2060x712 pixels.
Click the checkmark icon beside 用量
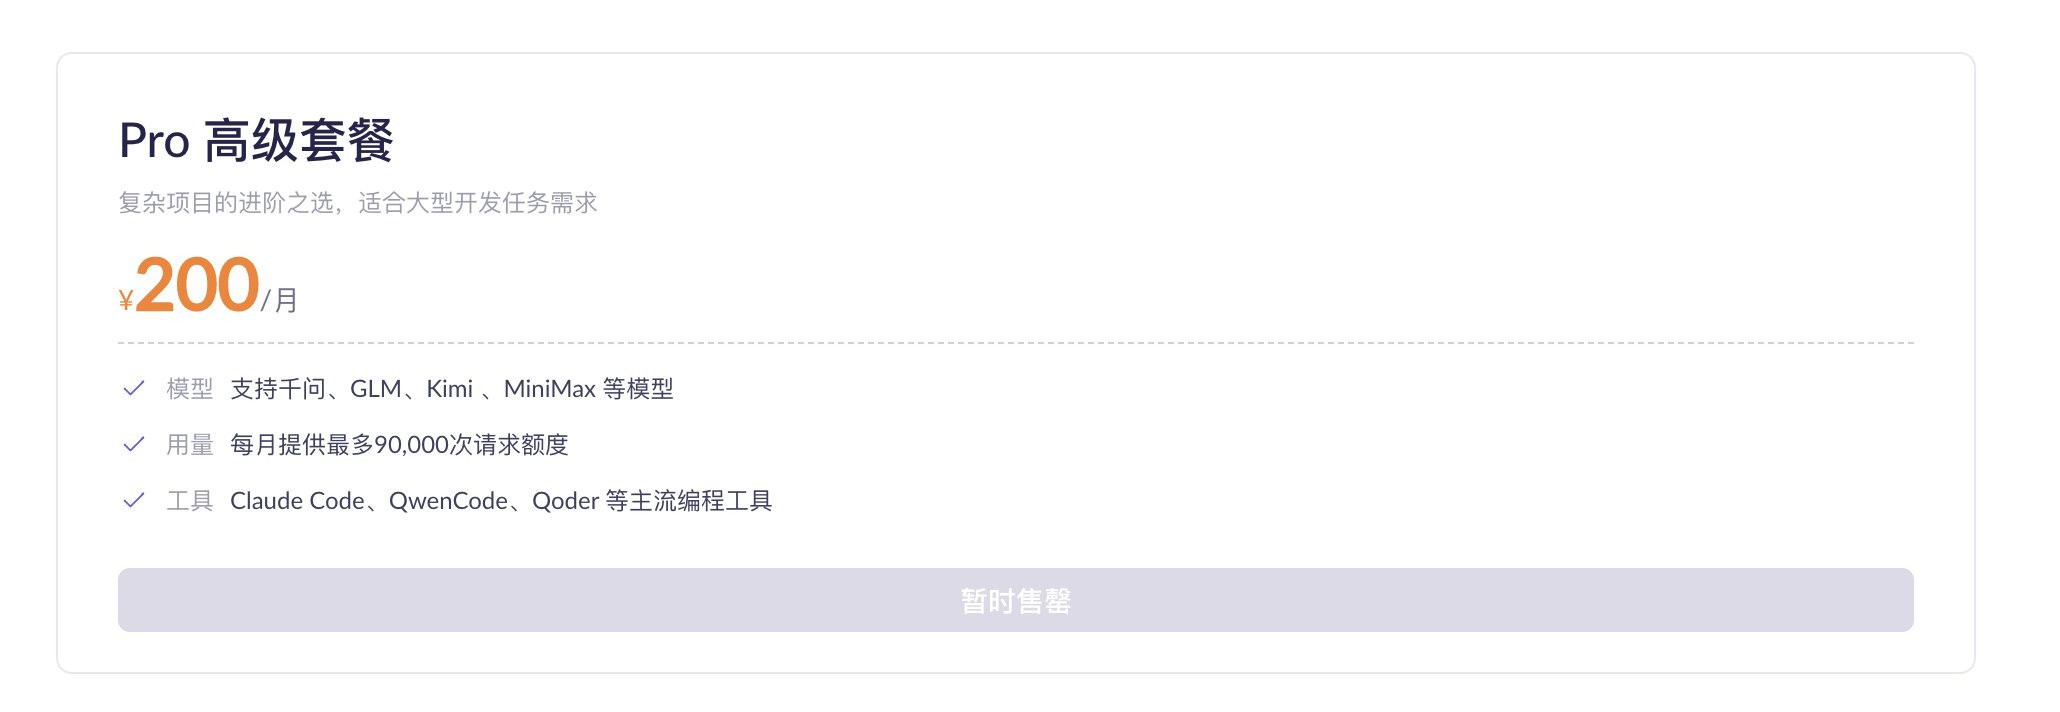point(134,444)
